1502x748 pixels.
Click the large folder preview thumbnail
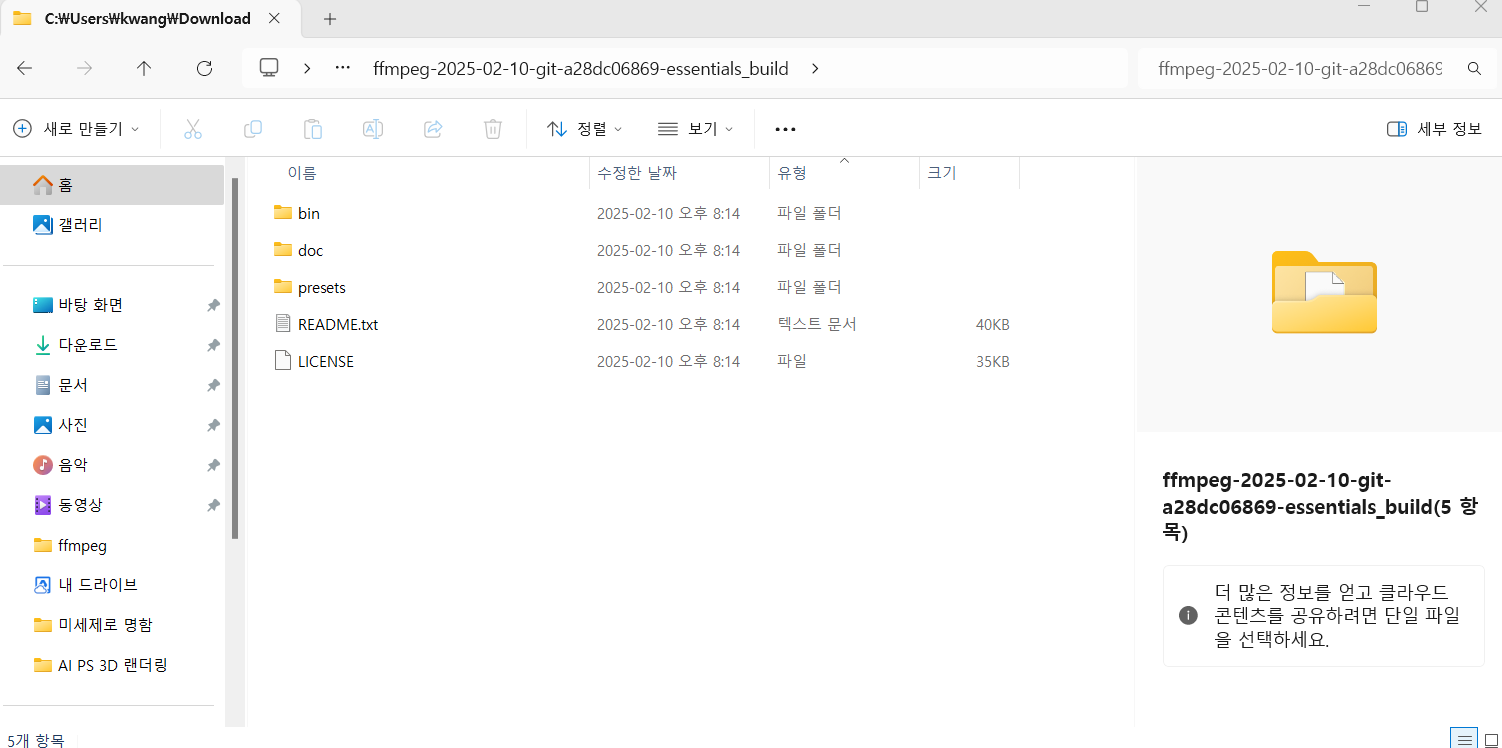coord(1324,291)
